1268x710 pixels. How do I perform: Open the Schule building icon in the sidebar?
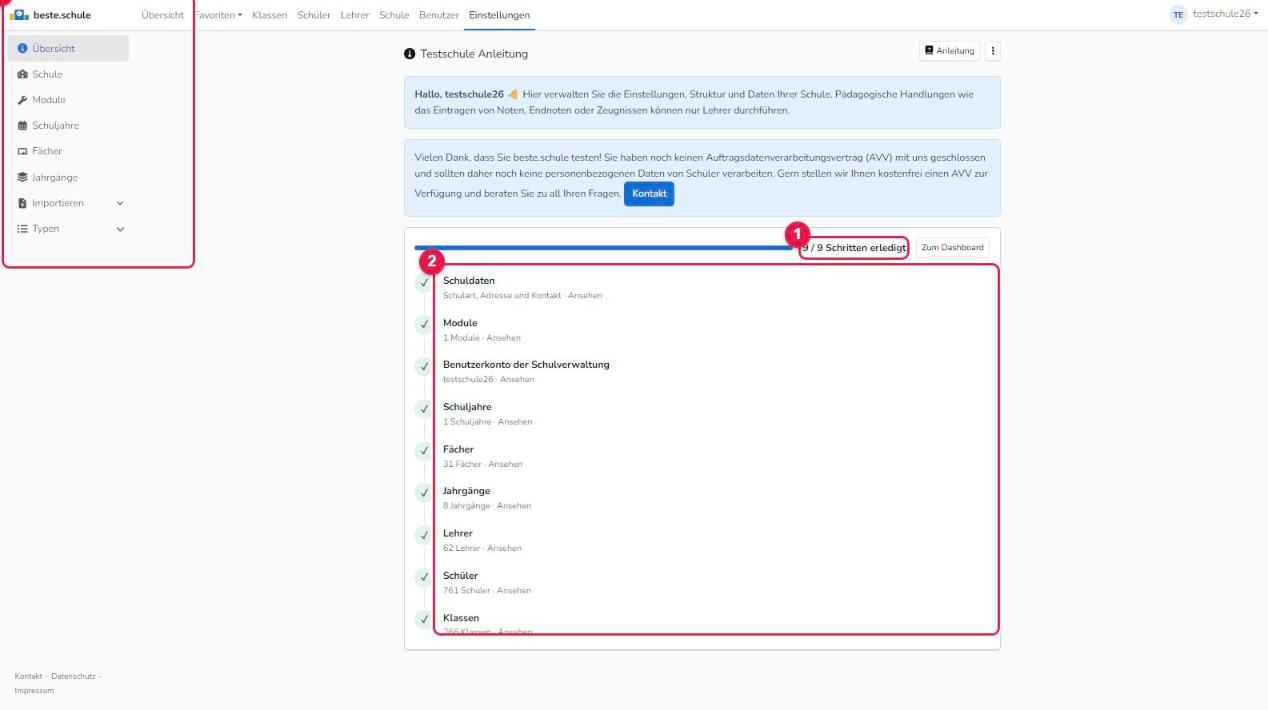pyautogui.click(x=23, y=75)
